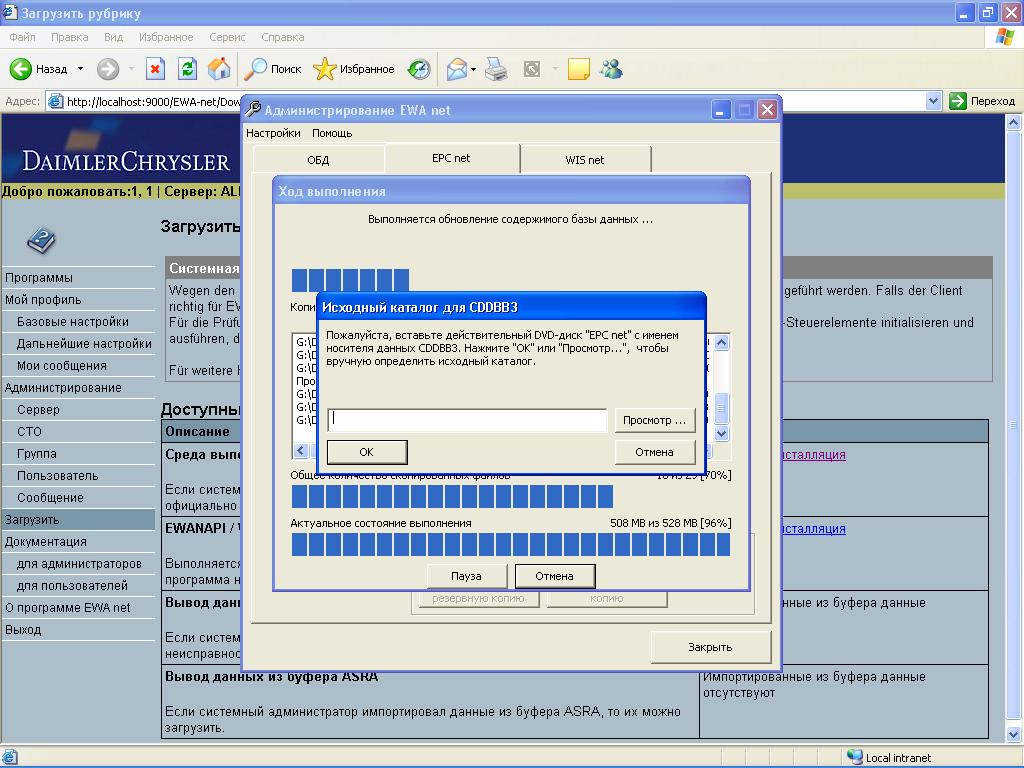Click the wrench icon in the EWA net administration title bar

point(253,109)
